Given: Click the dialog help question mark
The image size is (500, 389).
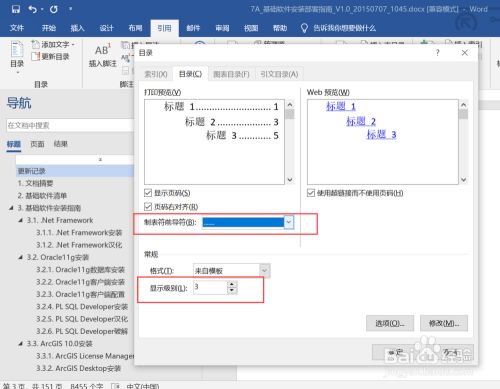Looking at the screenshot, I should pyautogui.click(x=437, y=53).
